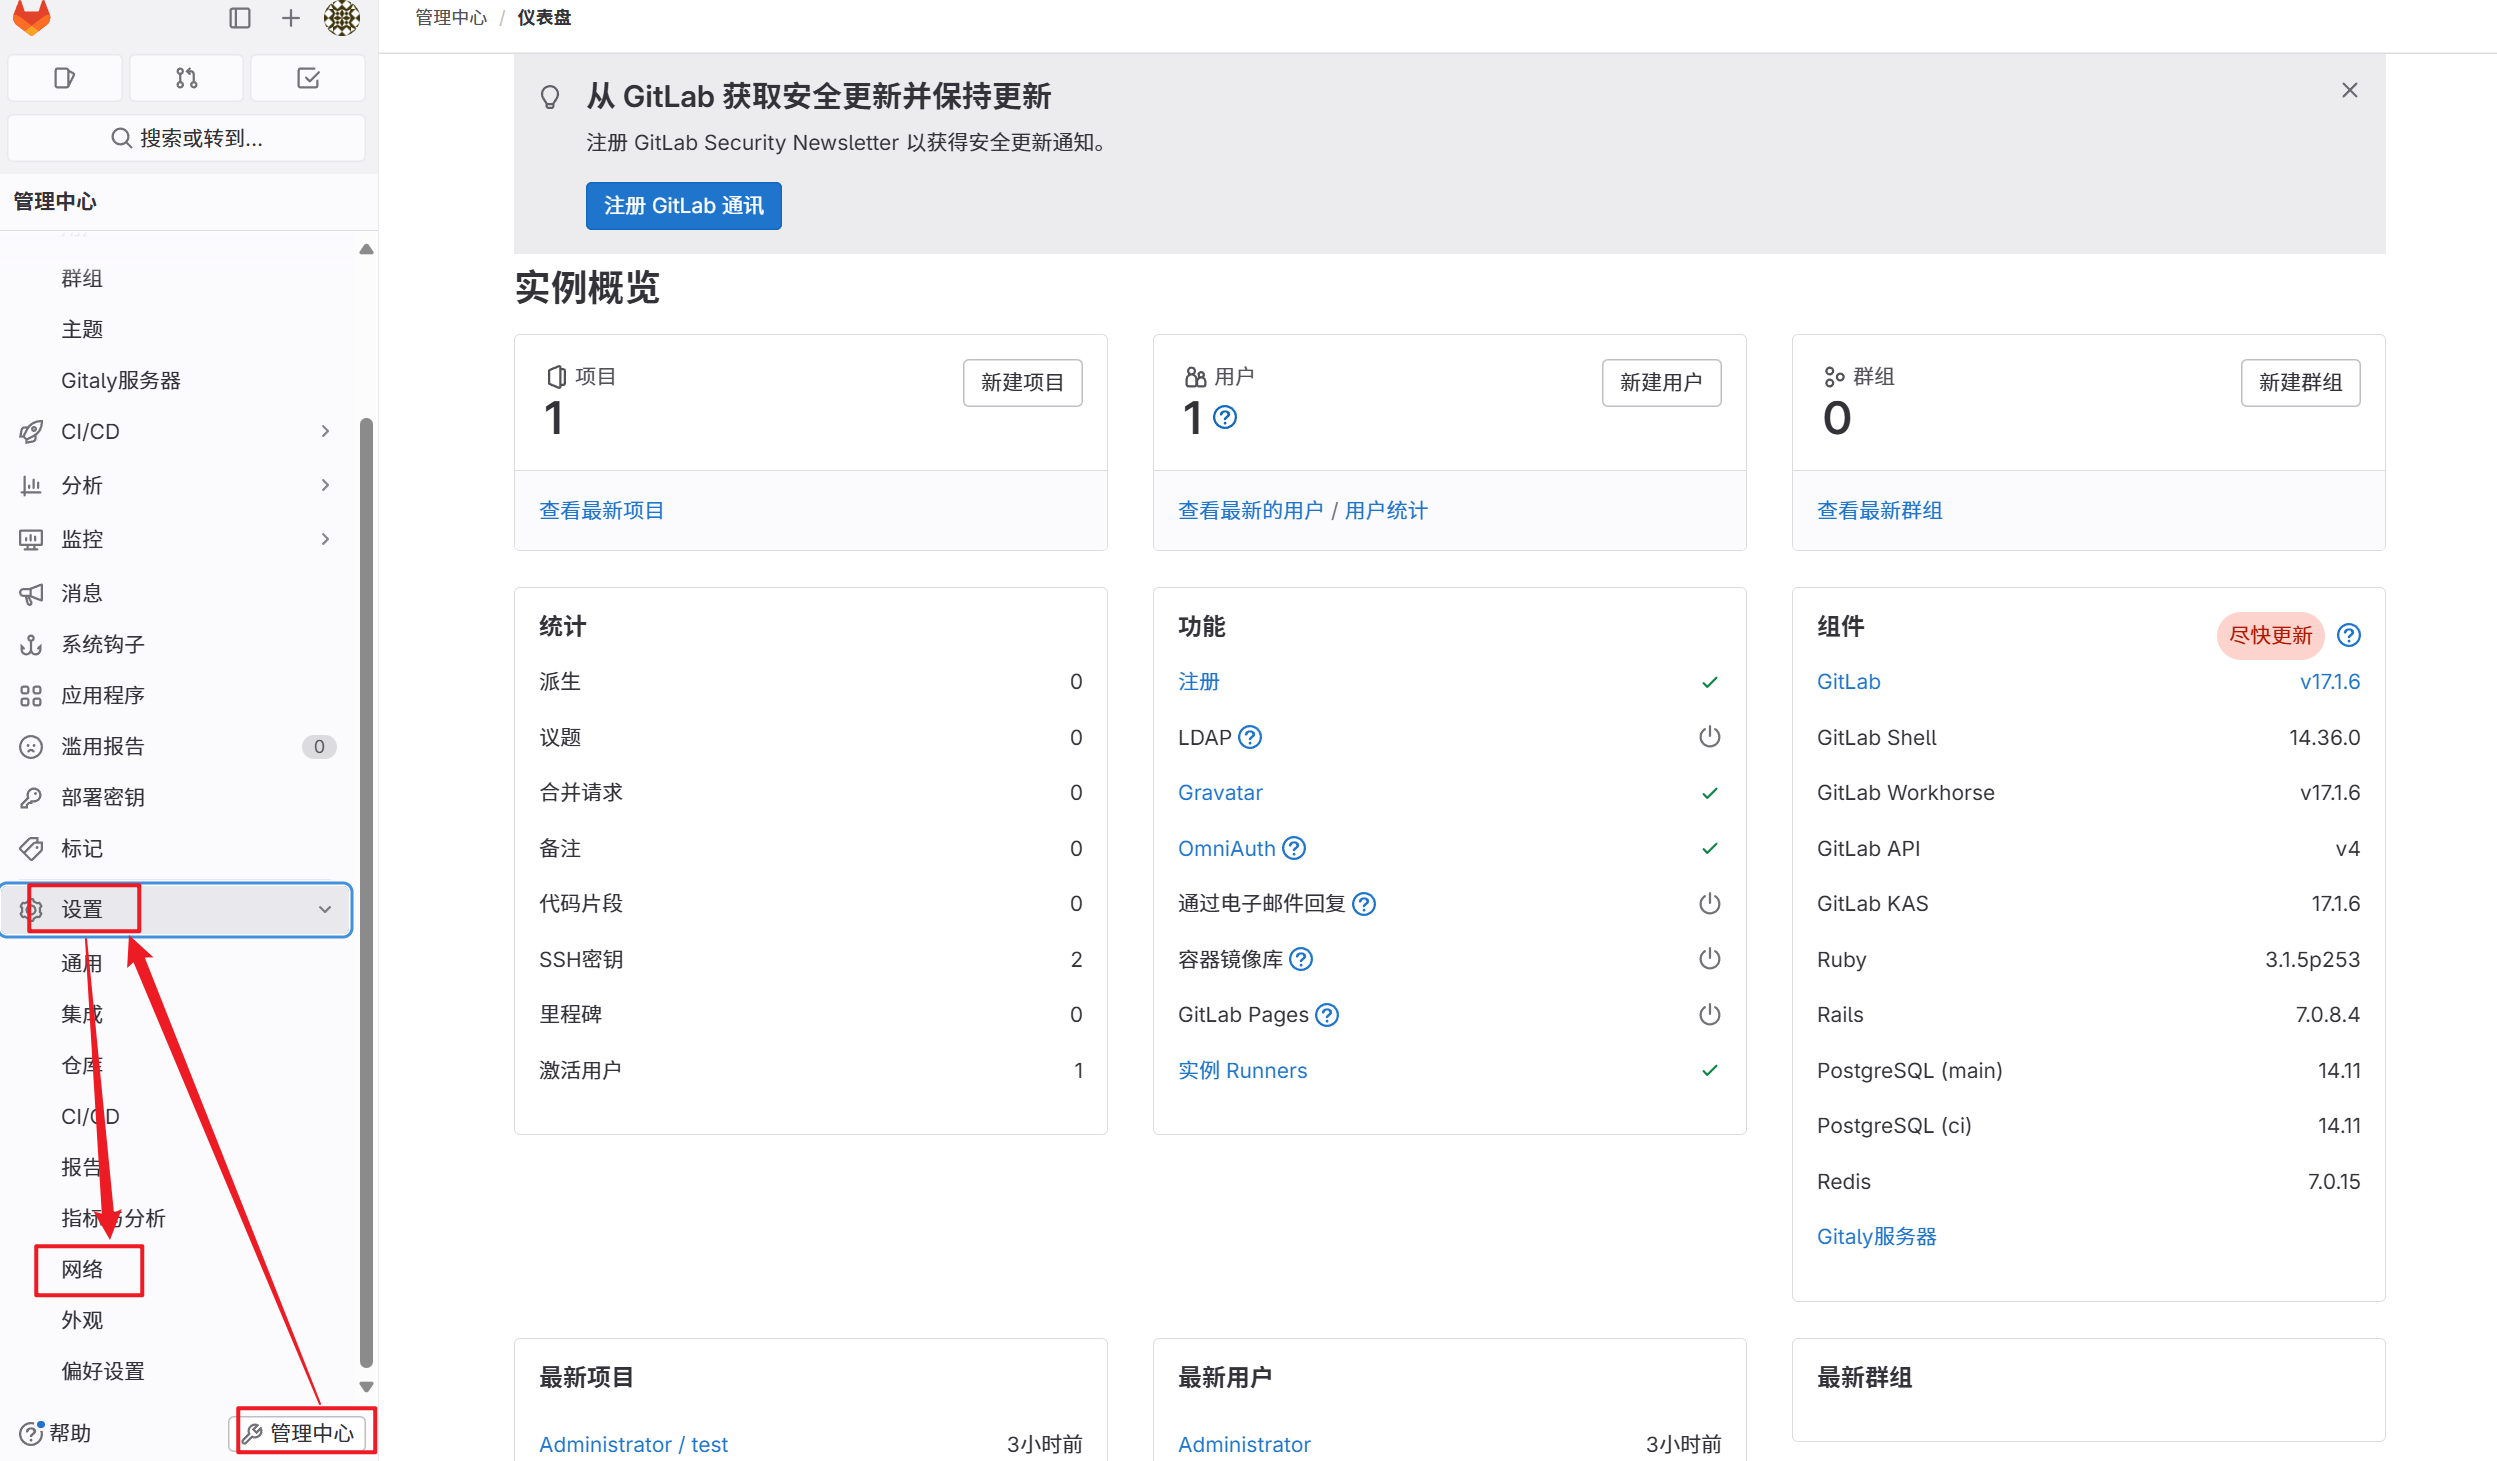Click the 注册 GitLab 通讯 button

click(x=684, y=206)
